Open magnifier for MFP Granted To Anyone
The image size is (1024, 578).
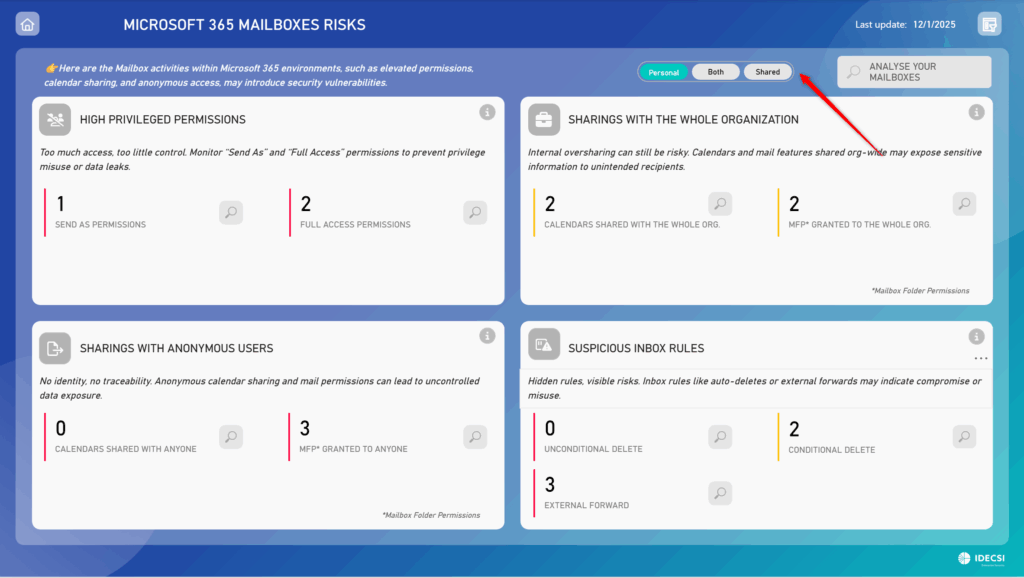(x=475, y=436)
